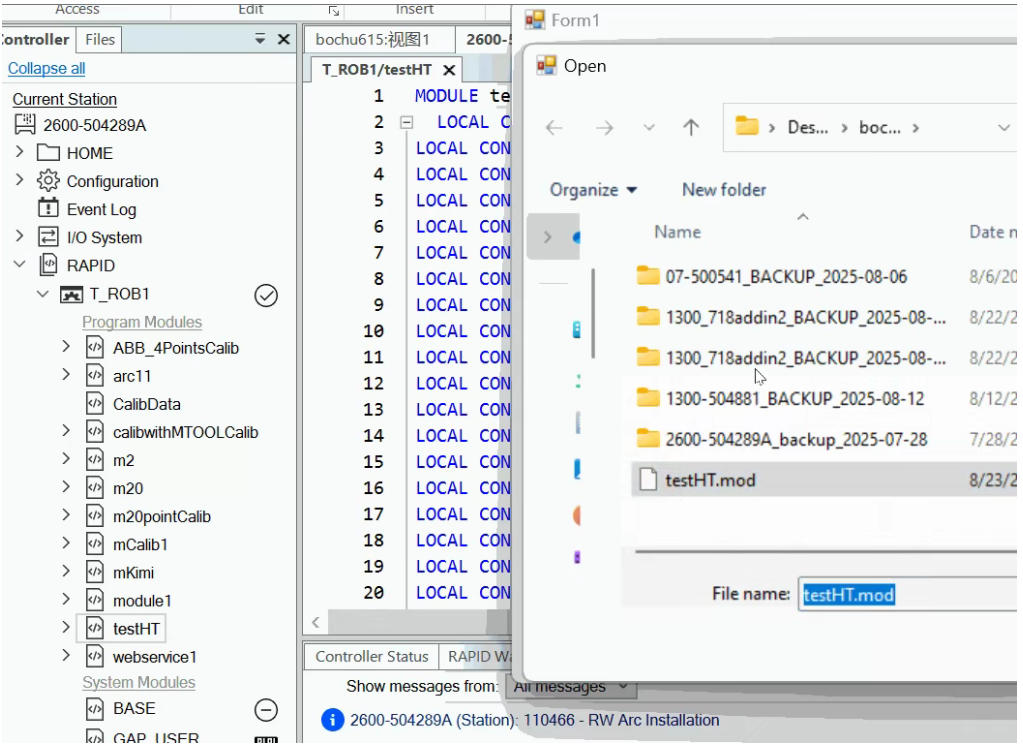Expand the HOME folder node

click(19, 152)
